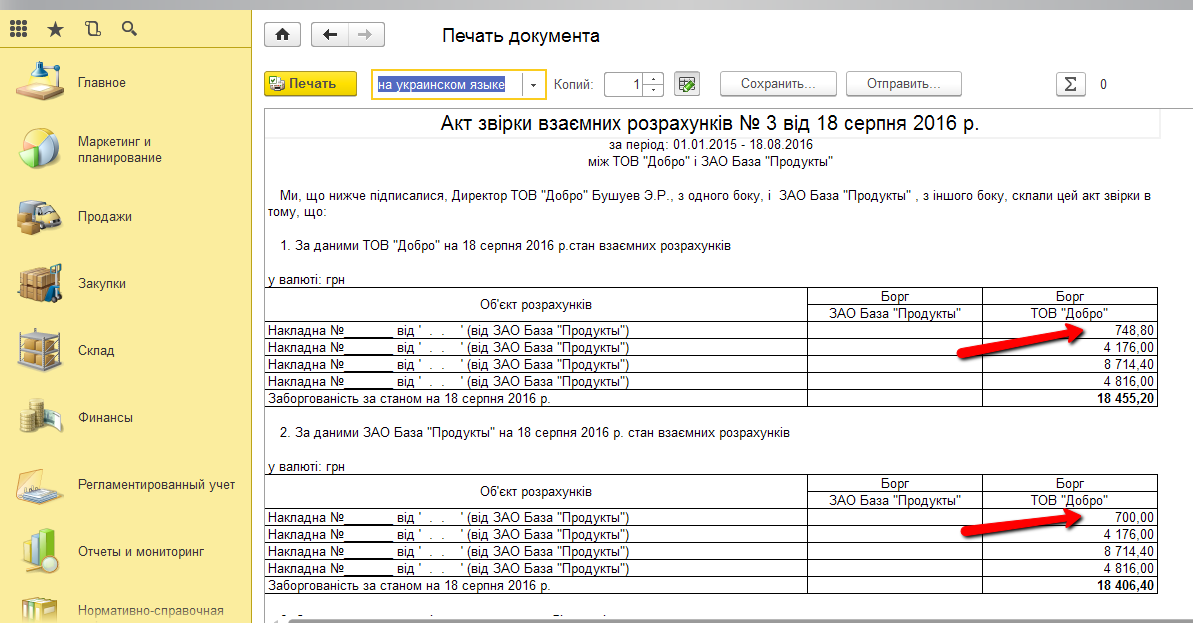Open the sections grid menu icon
The width and height of the screenshot is (1193, 623).
point(18,29)
